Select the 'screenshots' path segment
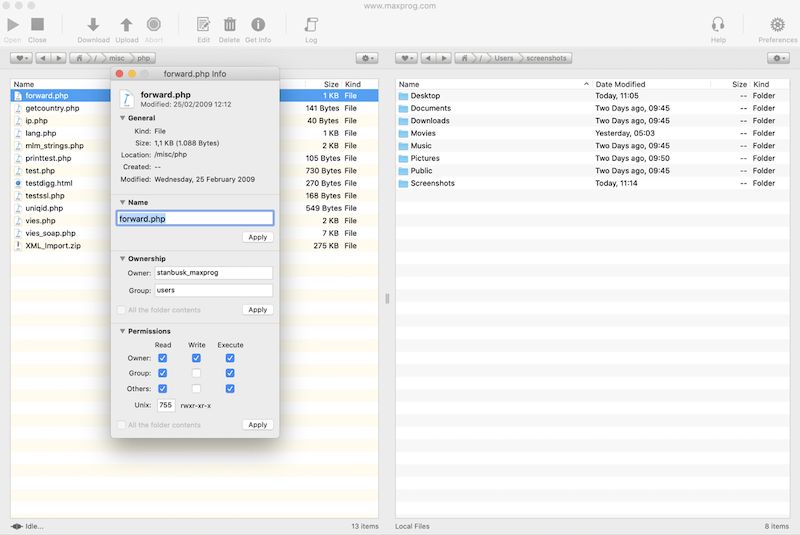Screen dimensions: 800x535 point(544,58)
